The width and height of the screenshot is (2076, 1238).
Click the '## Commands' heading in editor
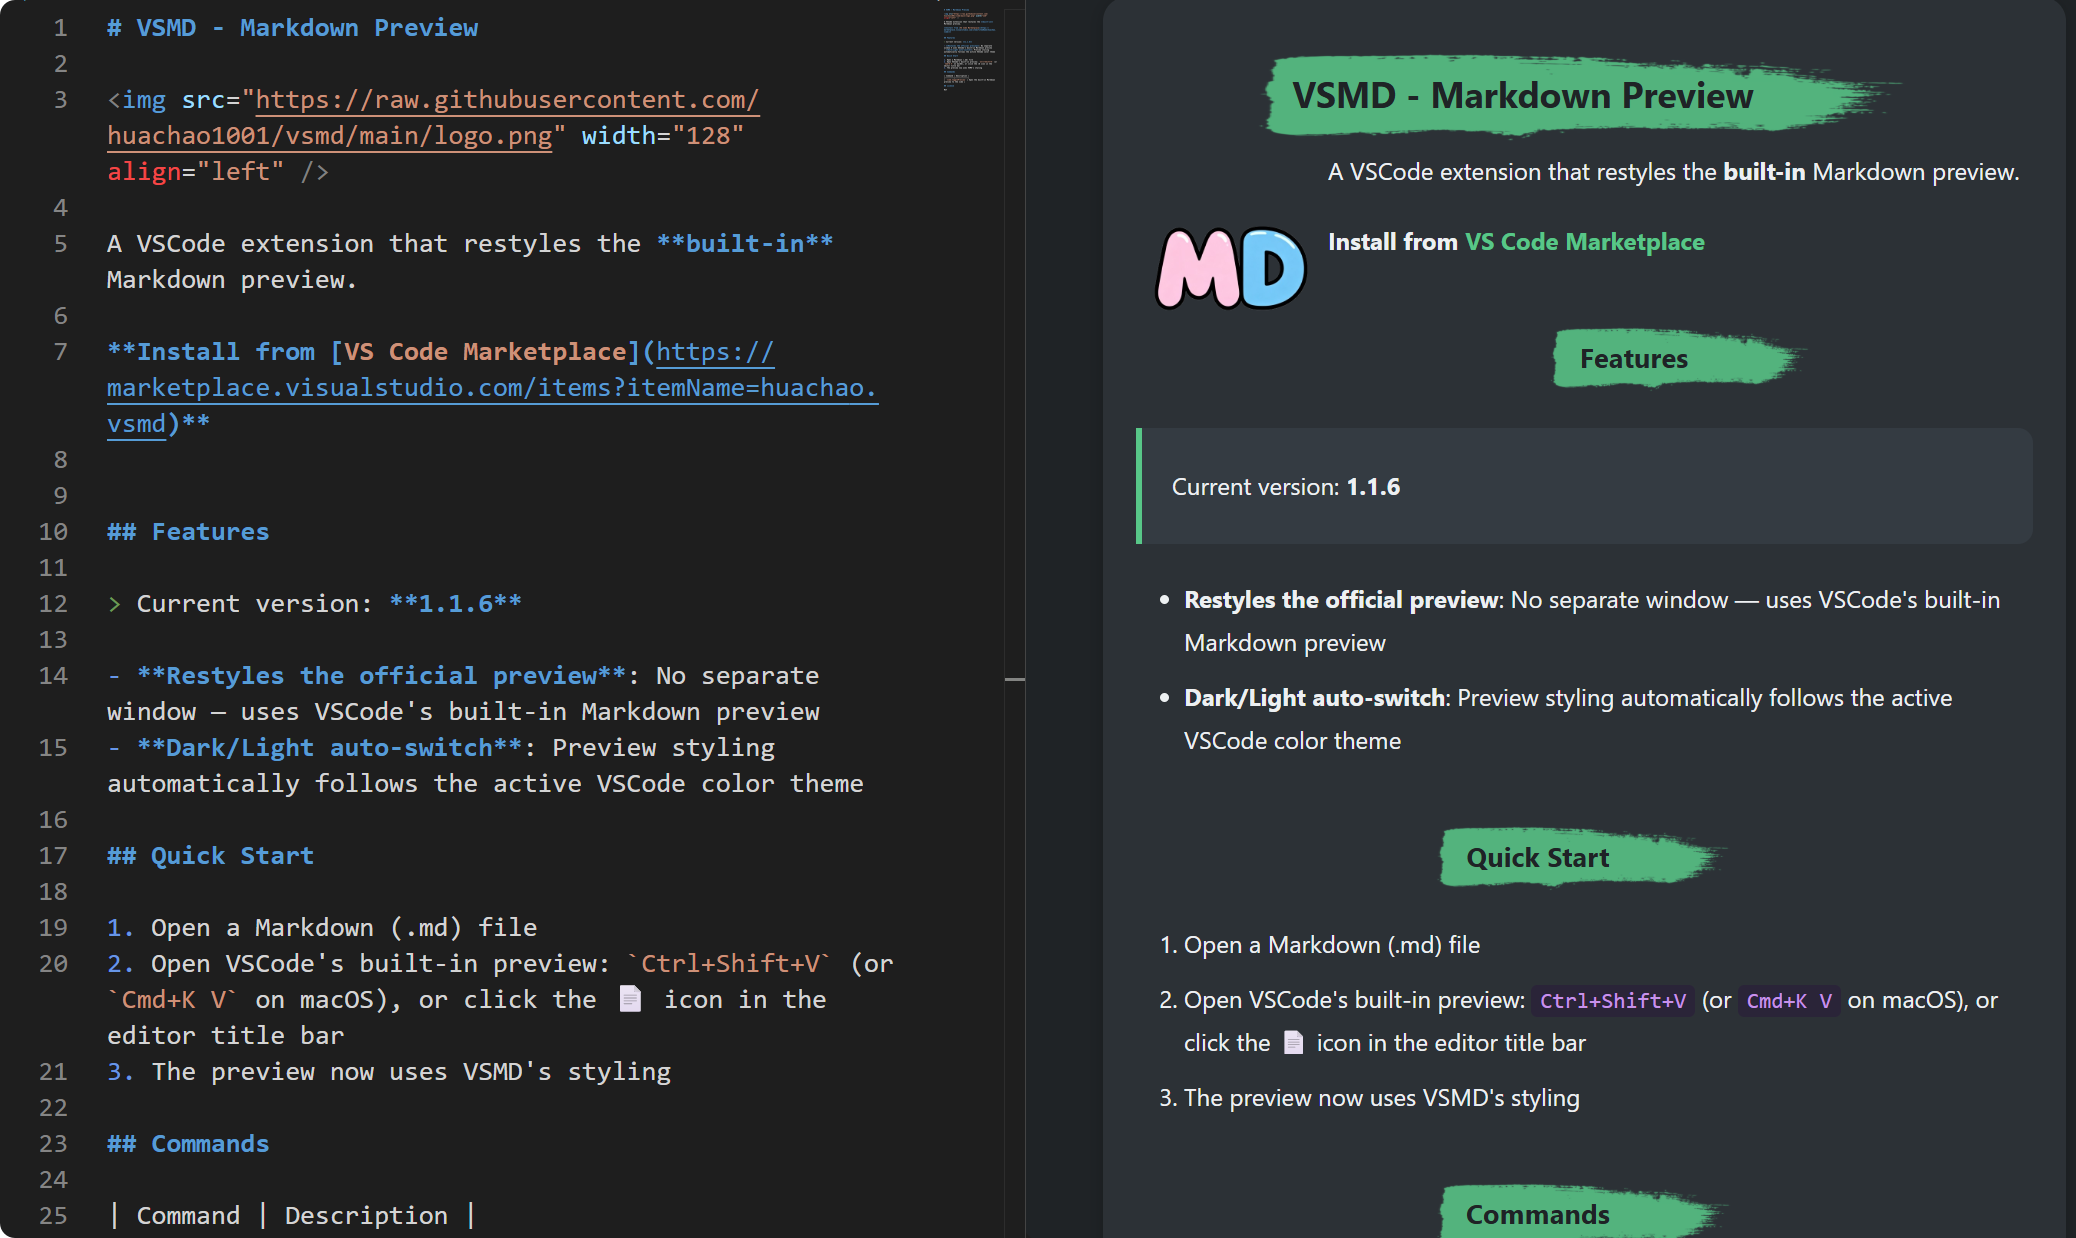(188, 1144)
